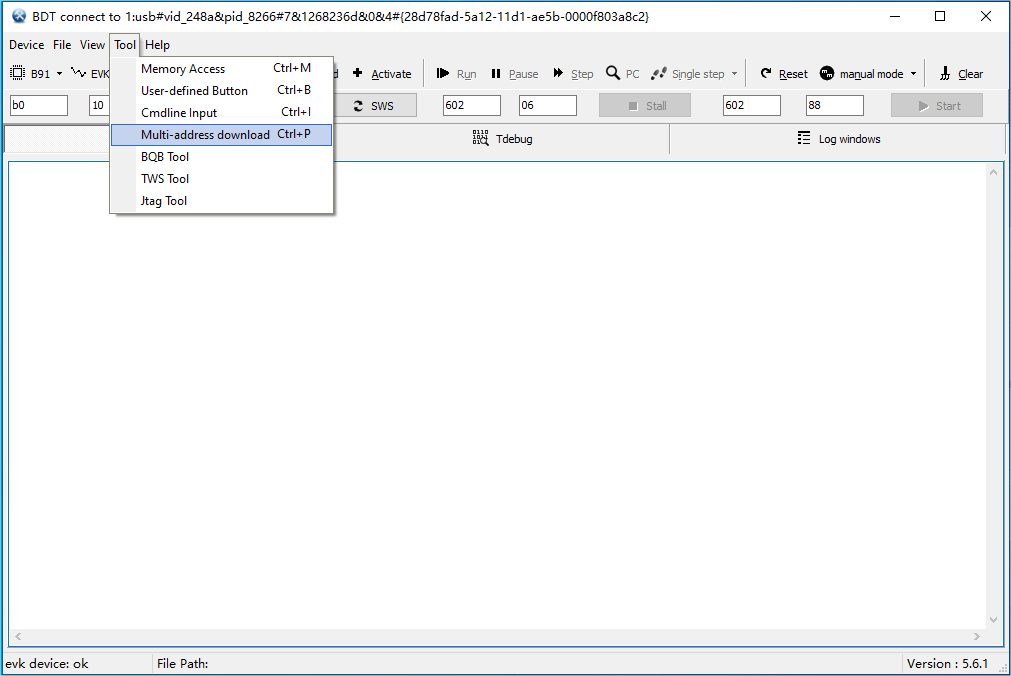
Task: Open the Device menu
Action: click(x=26, y=45)
